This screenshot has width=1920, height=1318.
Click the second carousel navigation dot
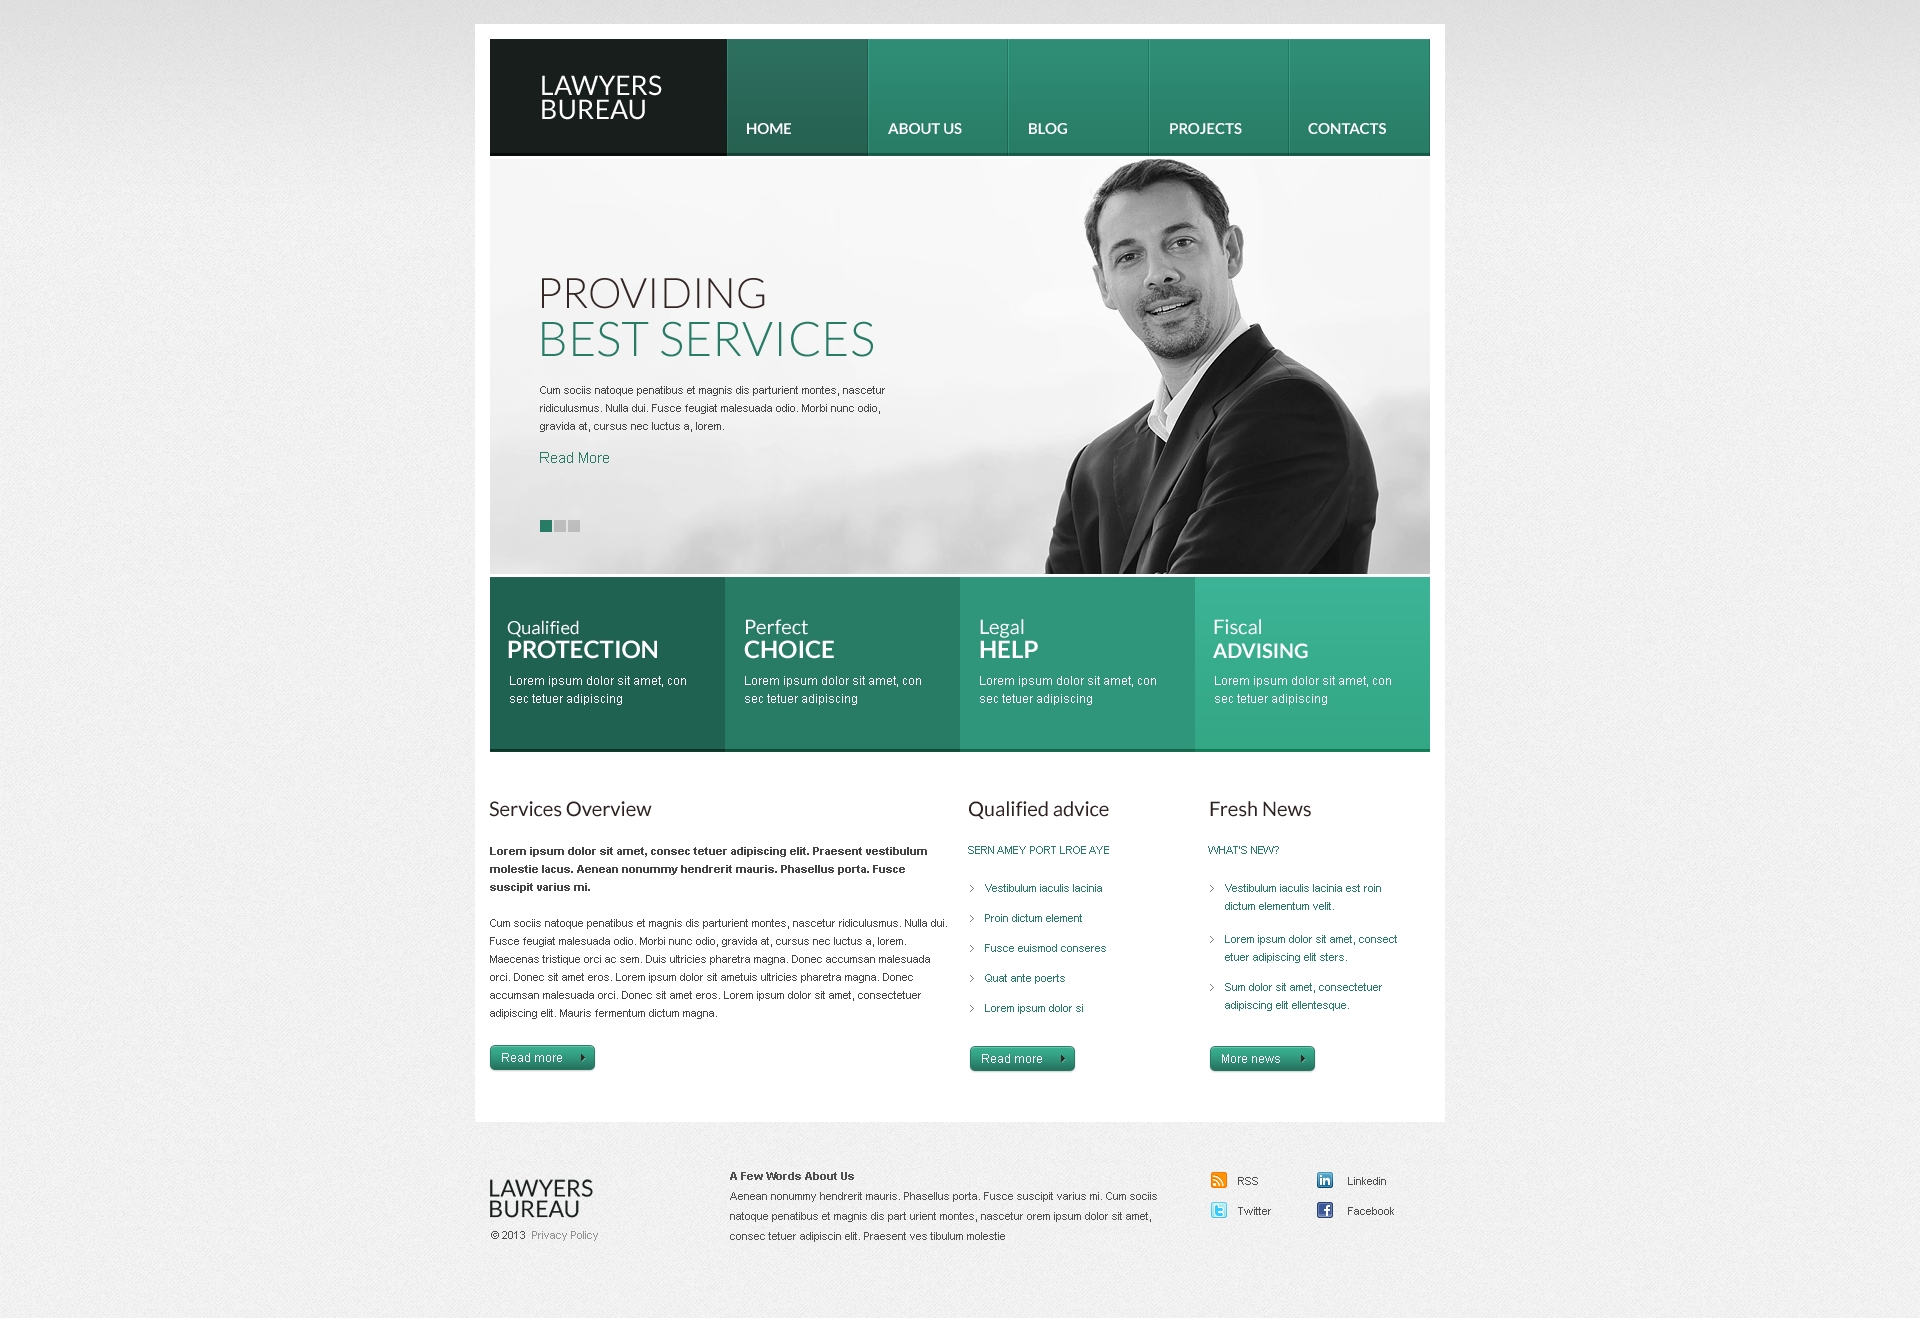click(560, 527)
